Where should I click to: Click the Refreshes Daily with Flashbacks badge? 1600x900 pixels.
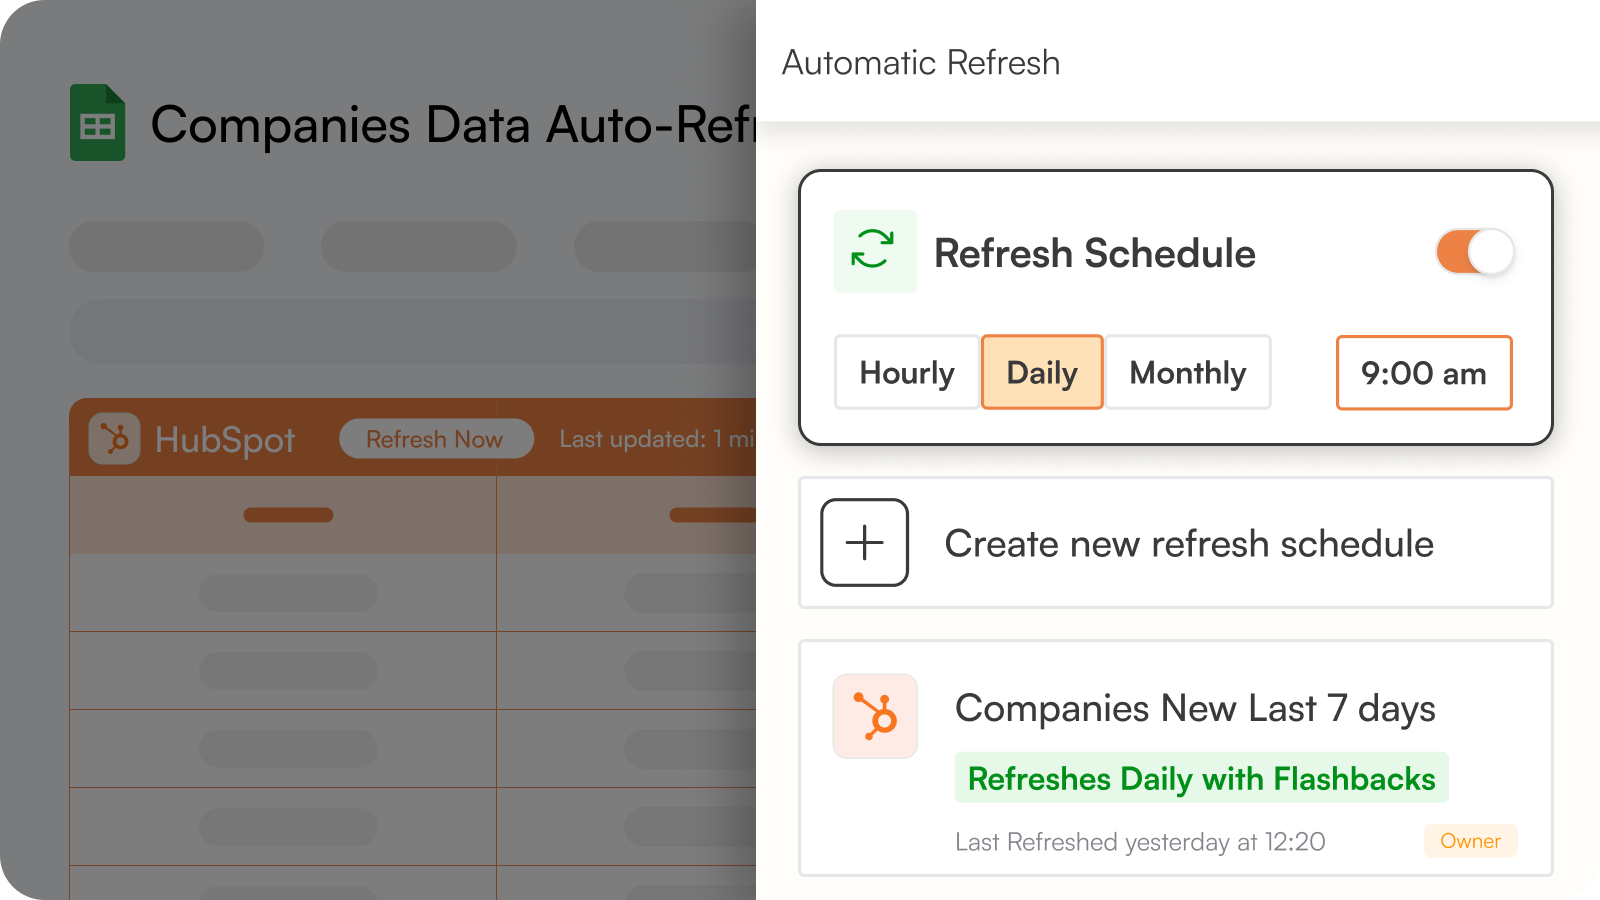tap(1201, 778)
